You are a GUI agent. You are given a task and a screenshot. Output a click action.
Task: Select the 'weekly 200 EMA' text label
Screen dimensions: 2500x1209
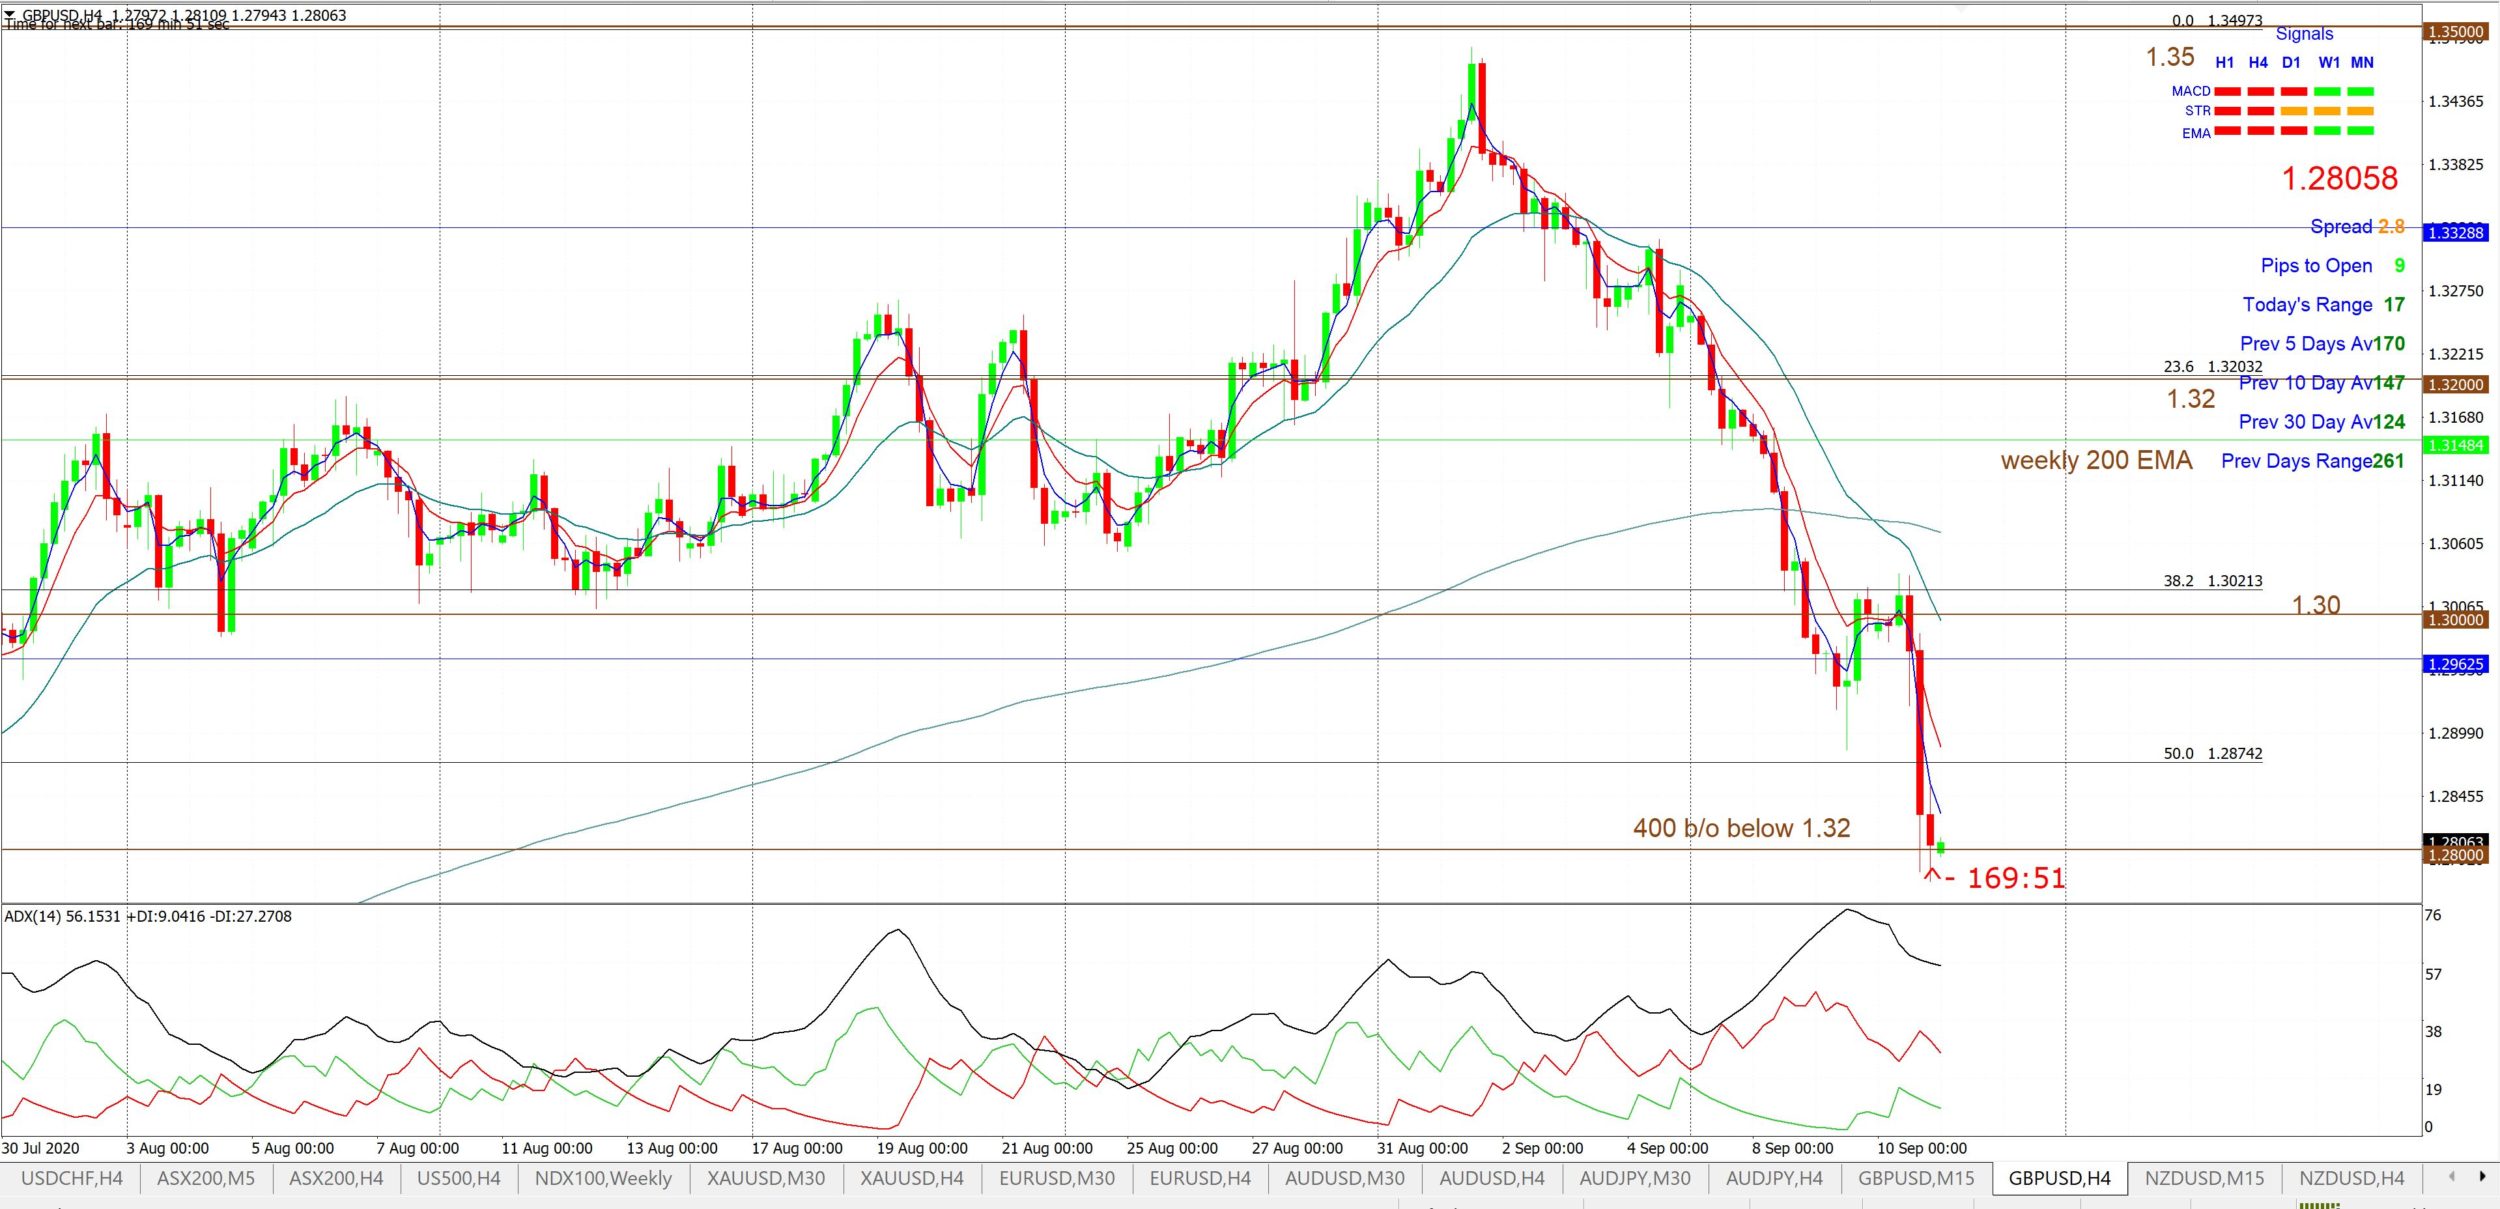point(2096,460)
